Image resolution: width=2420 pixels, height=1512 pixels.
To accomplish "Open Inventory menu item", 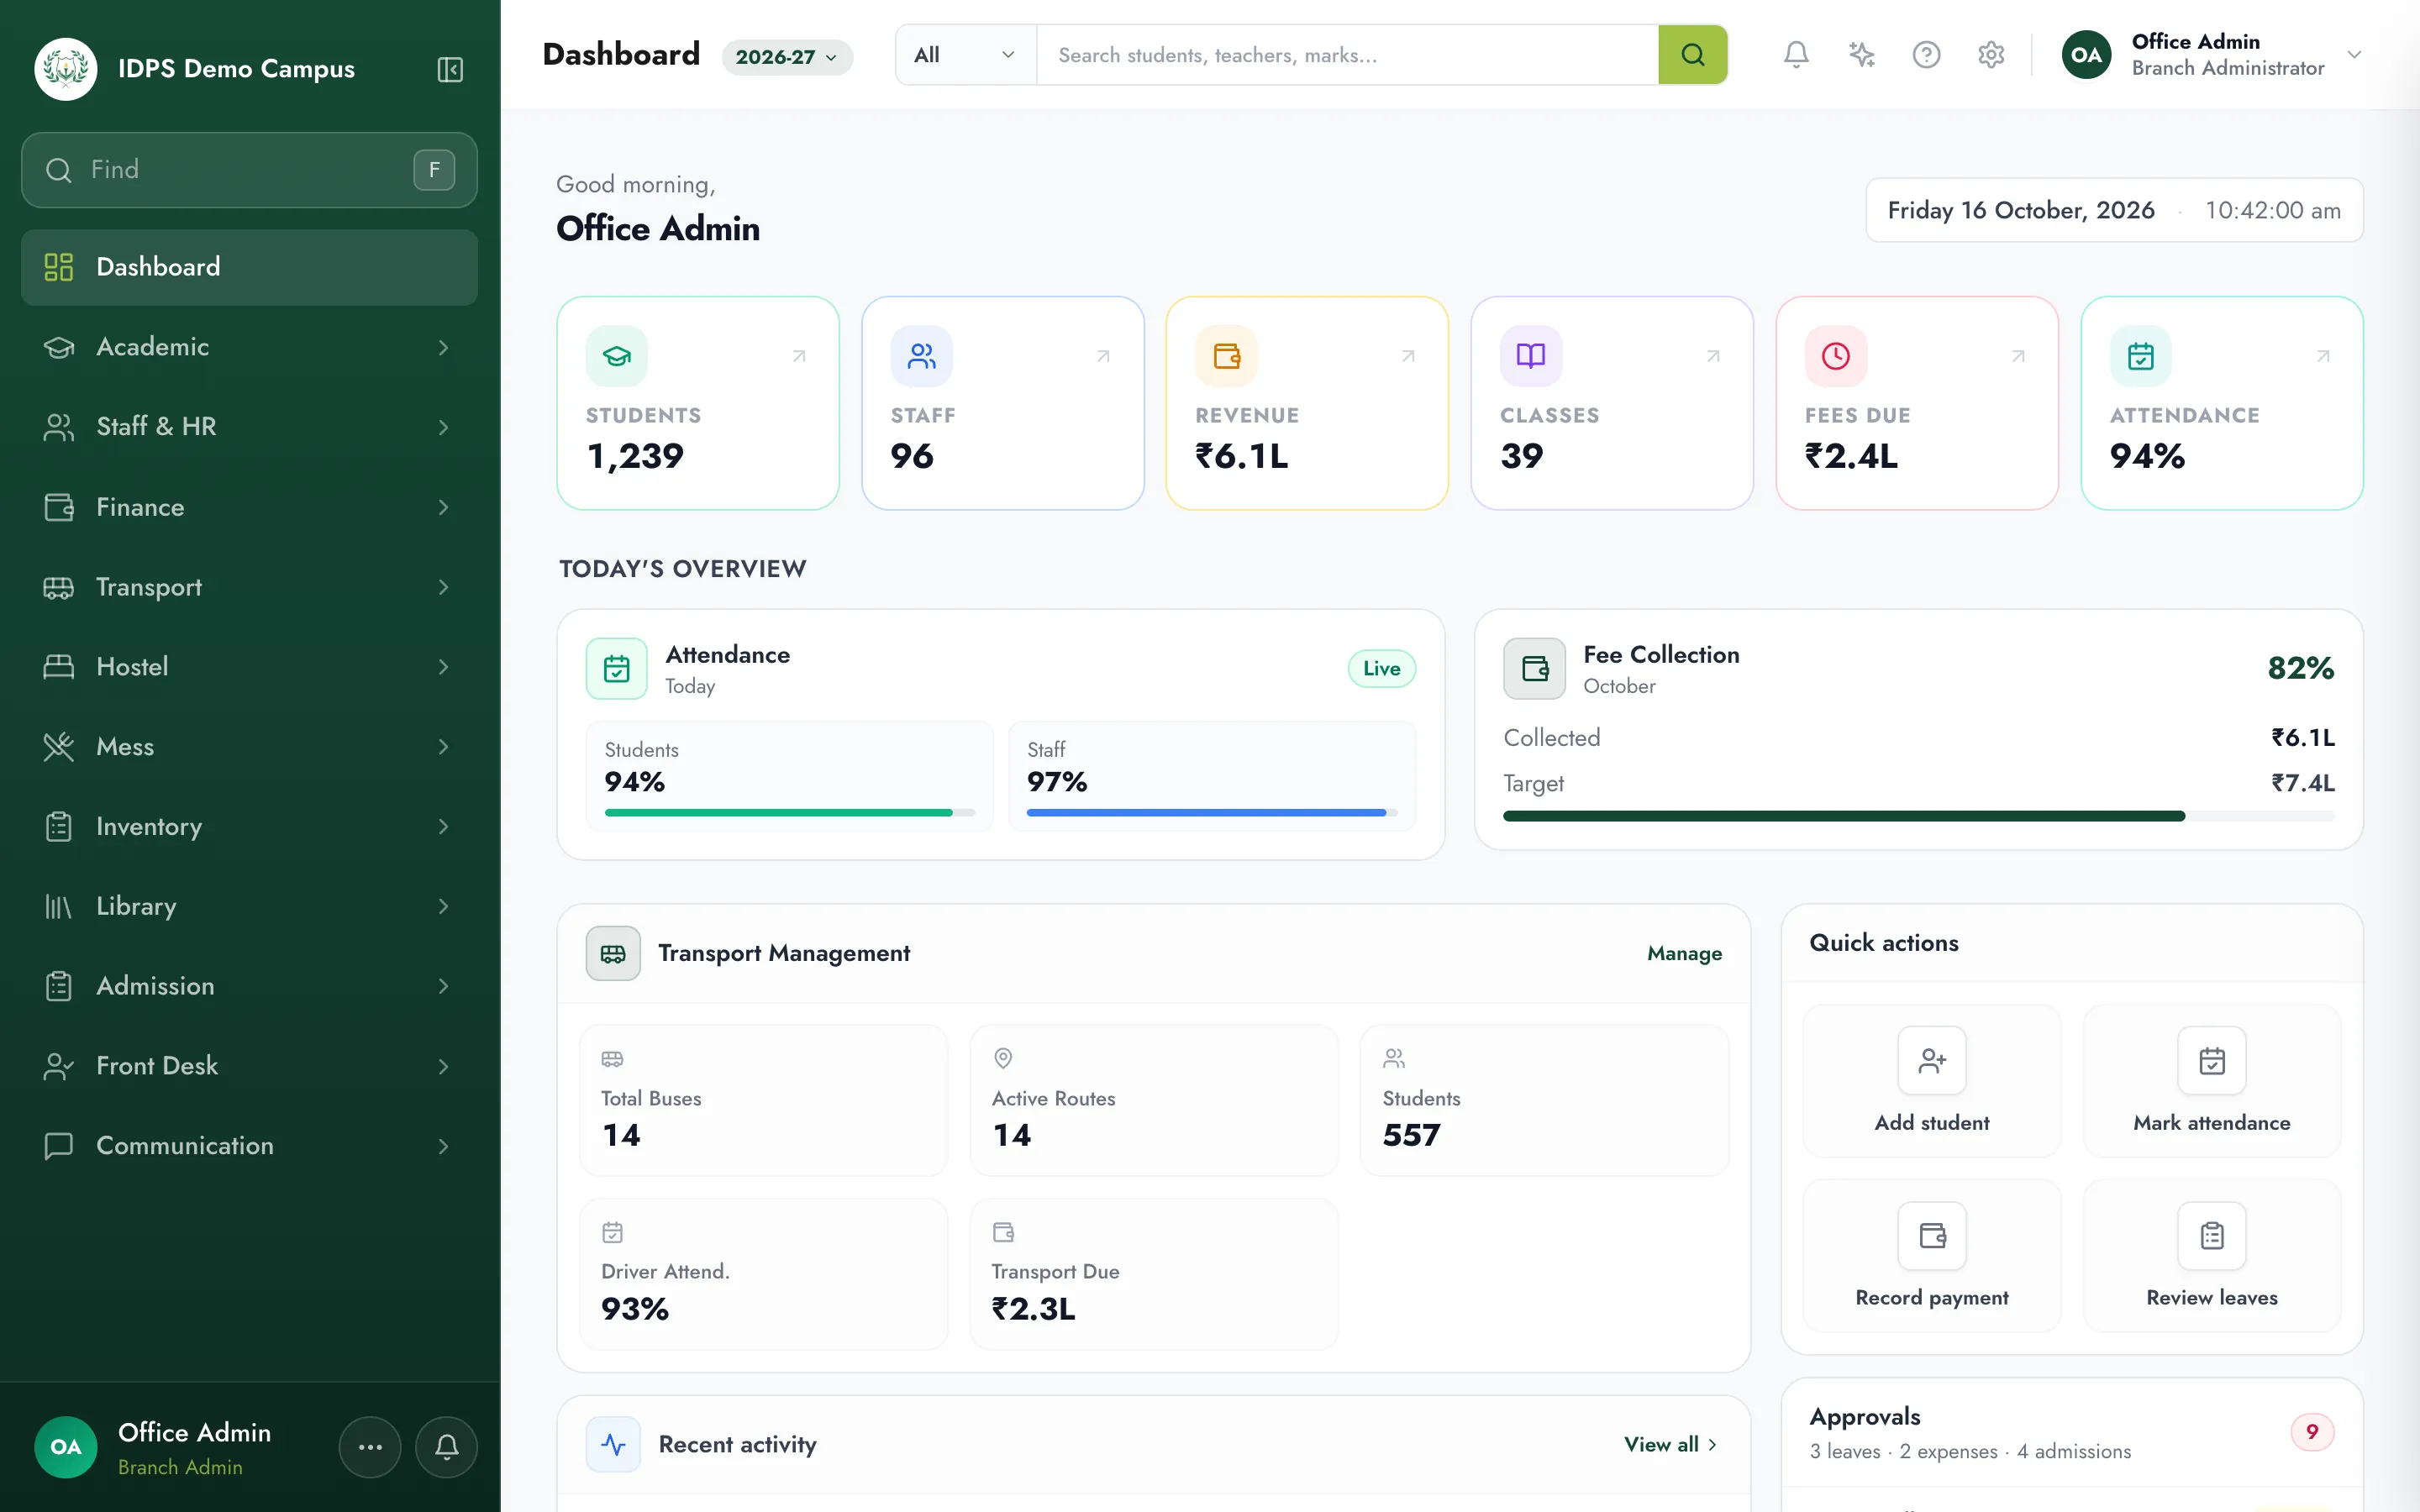I will 249,827.
